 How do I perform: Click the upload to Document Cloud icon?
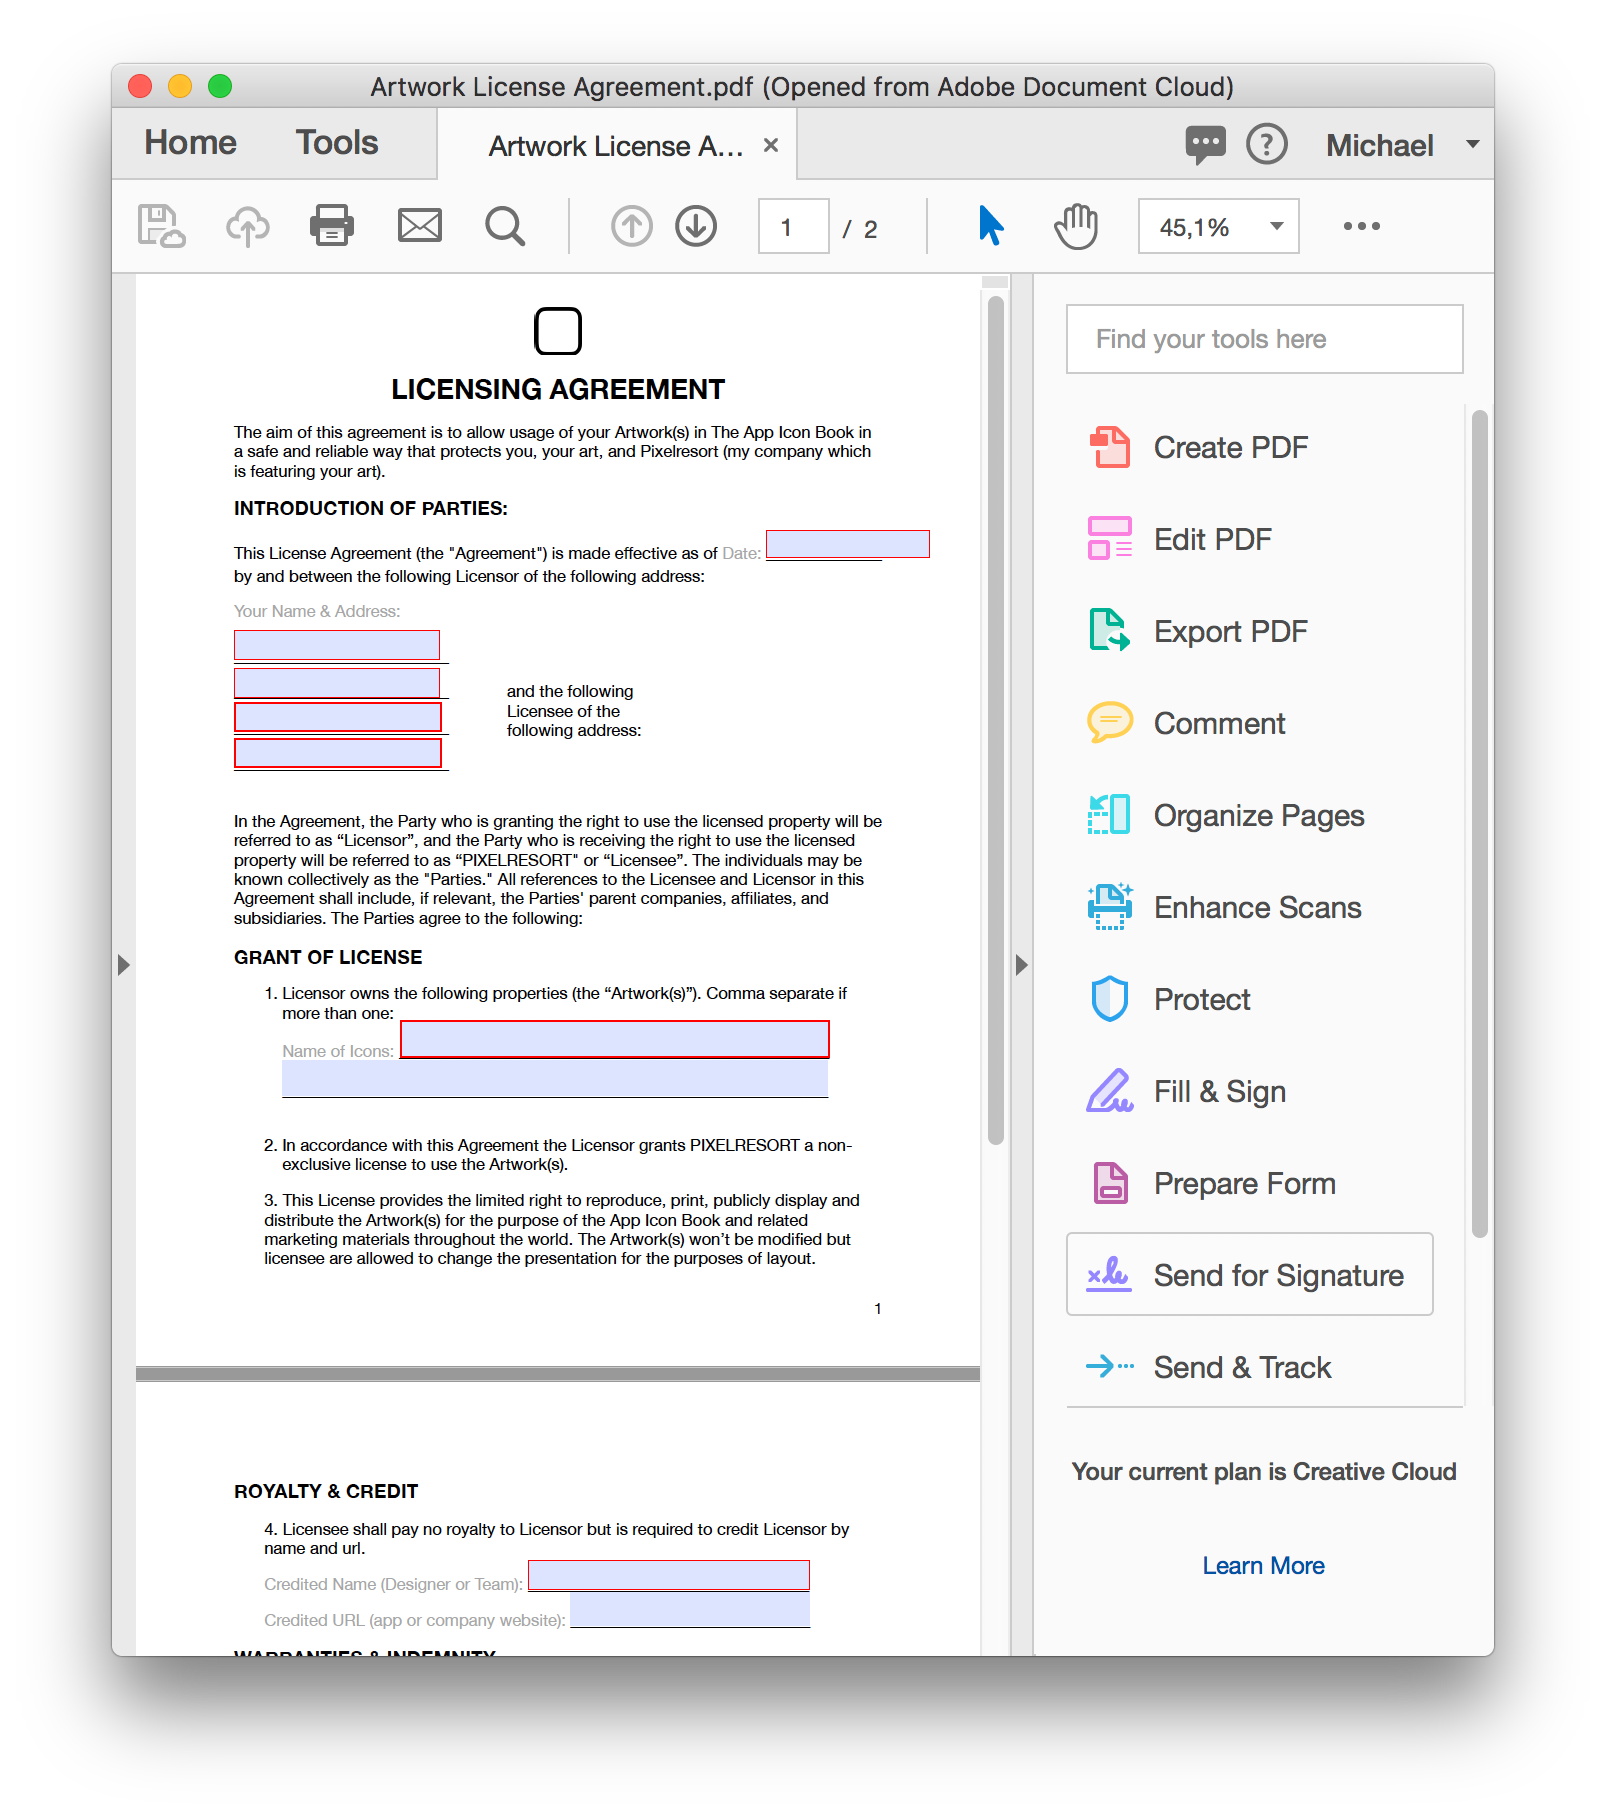pos(247,226)
